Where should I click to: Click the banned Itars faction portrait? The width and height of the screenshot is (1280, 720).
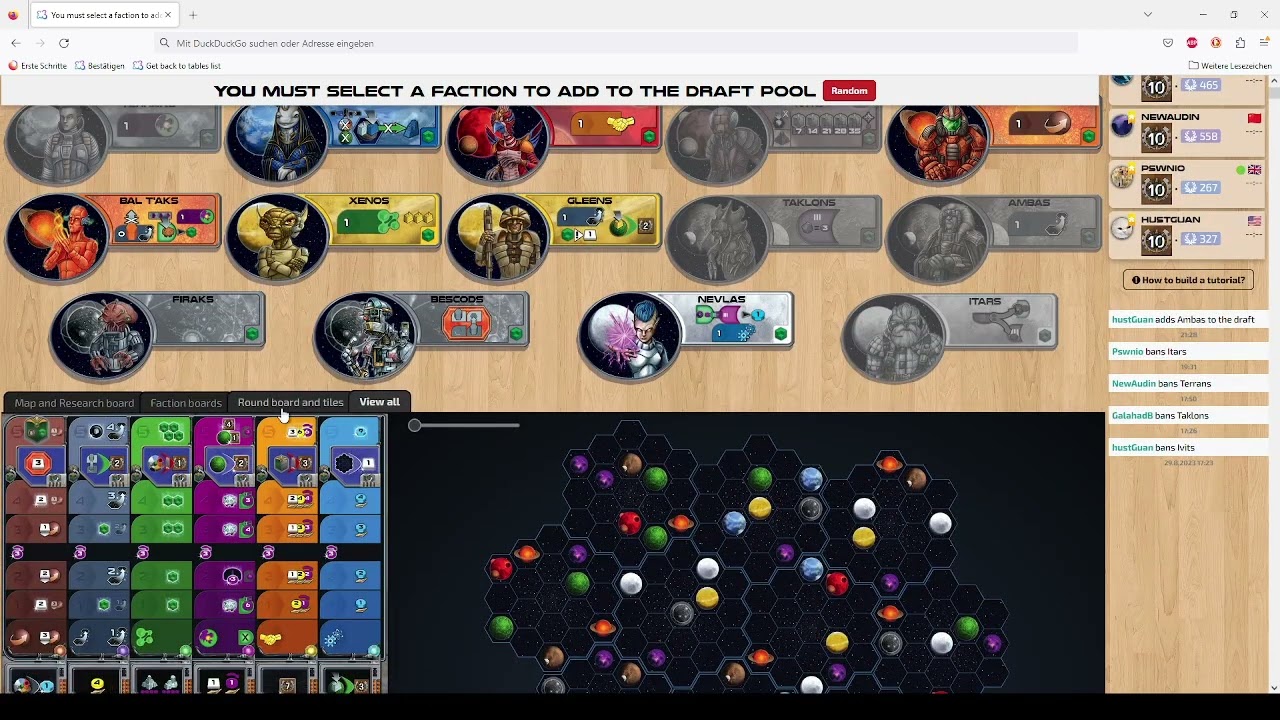tap(894, 336)
